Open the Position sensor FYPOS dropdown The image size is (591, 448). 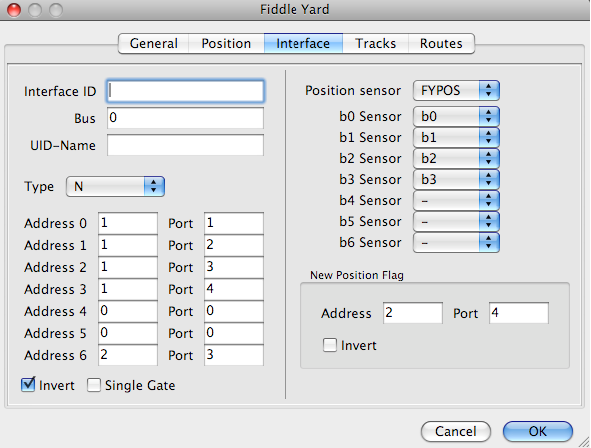click(456, 90)
